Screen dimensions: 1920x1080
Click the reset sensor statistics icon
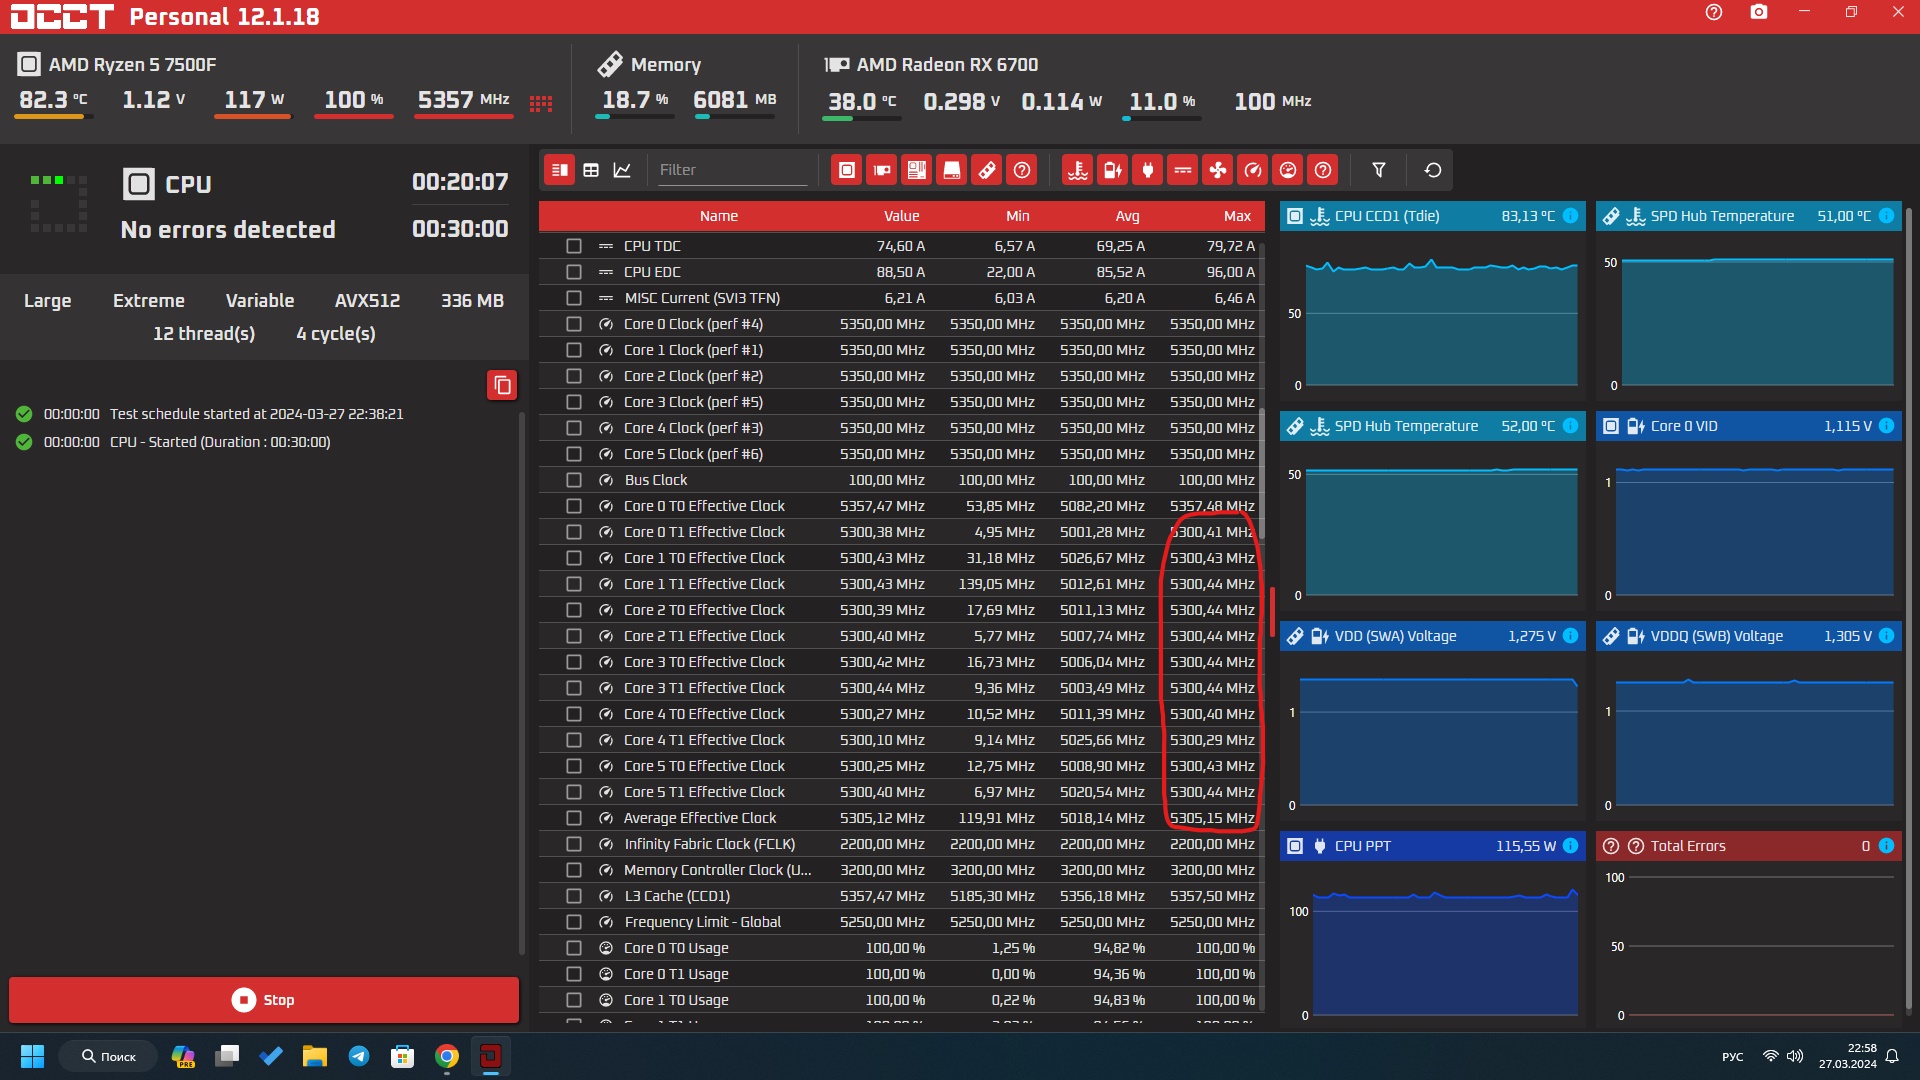pos(1432,170)
